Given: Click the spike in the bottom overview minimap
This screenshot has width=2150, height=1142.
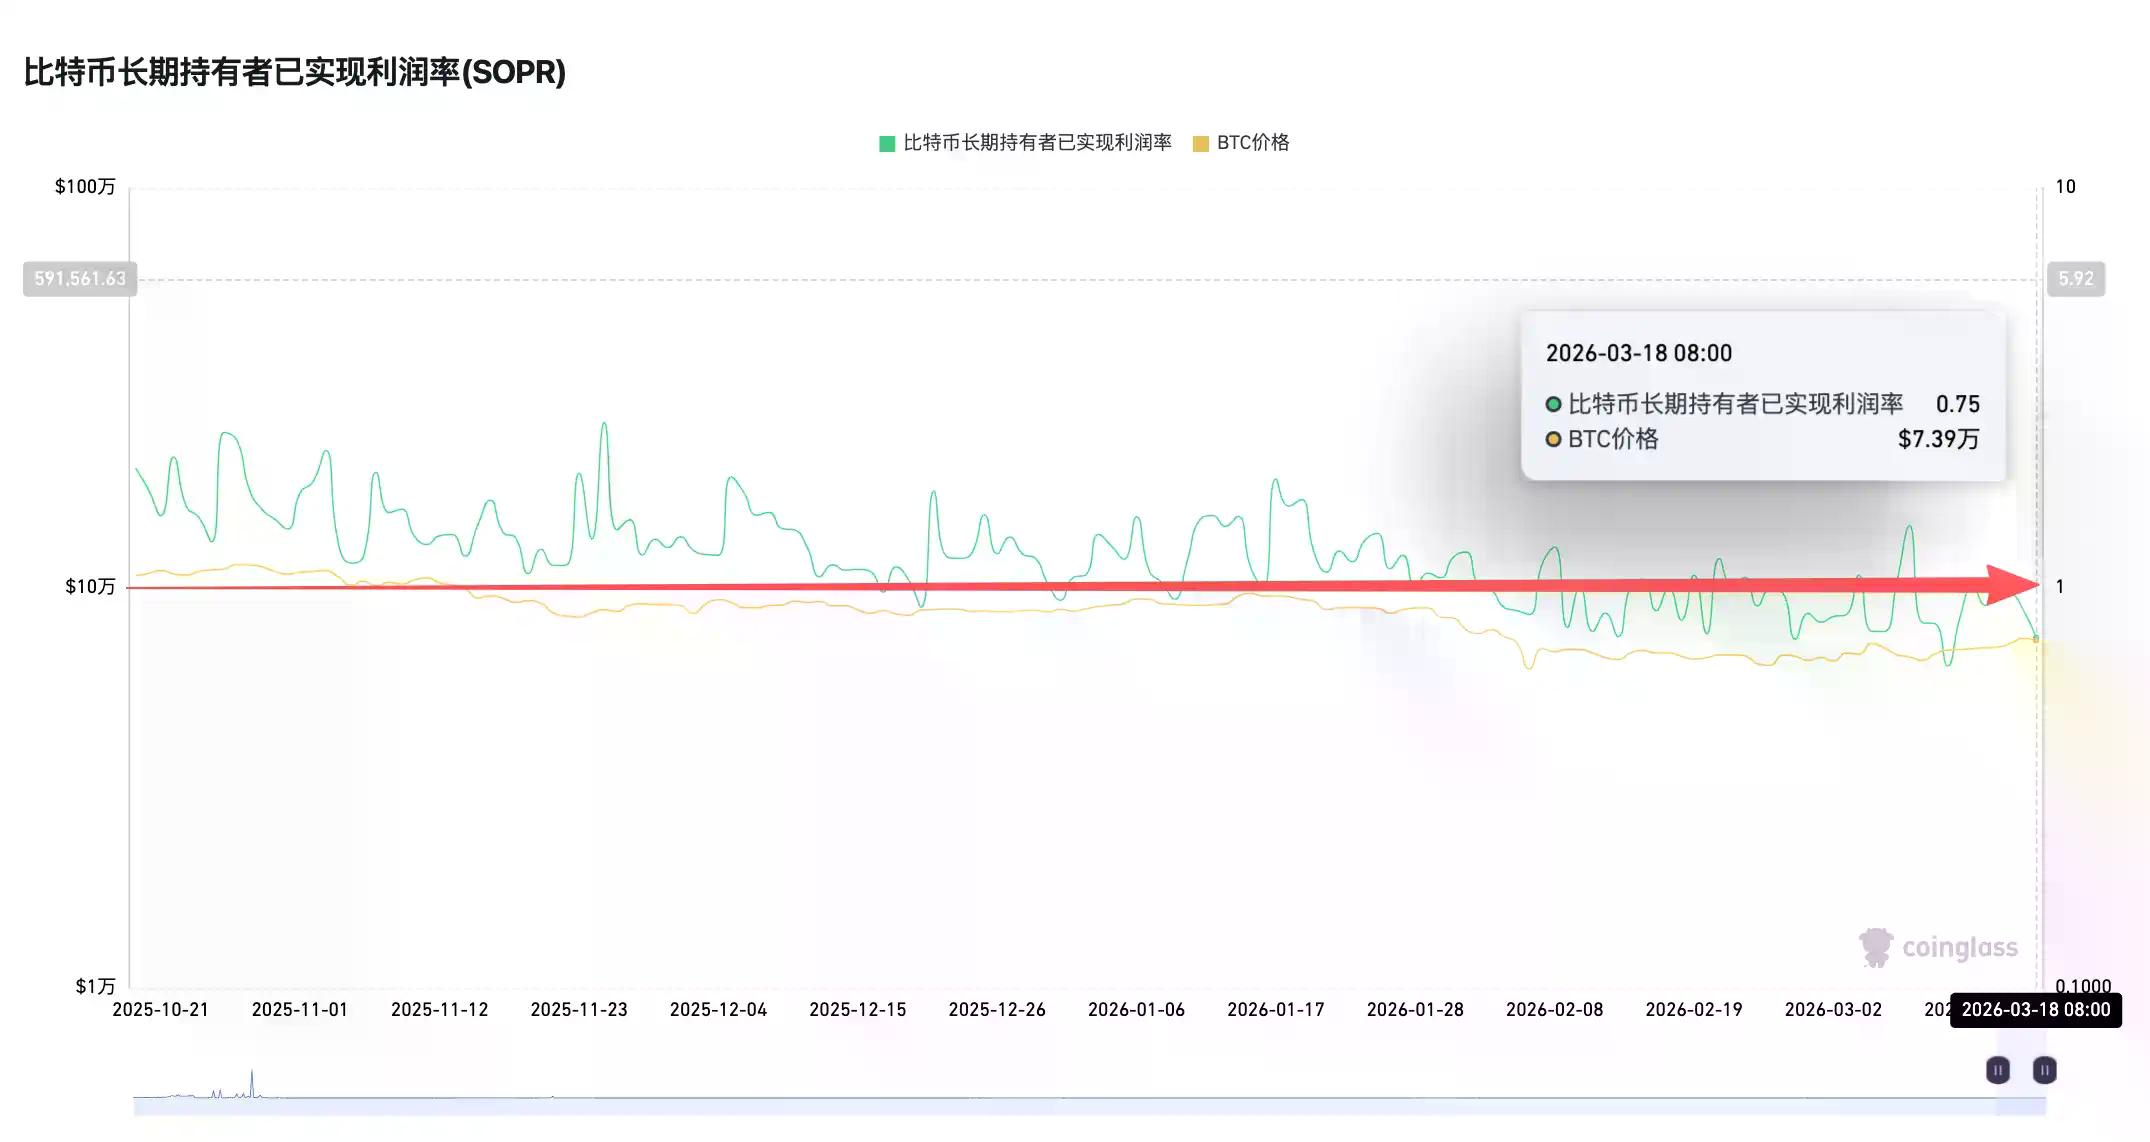Looking at the screenshot, I should pos(252,1080).
